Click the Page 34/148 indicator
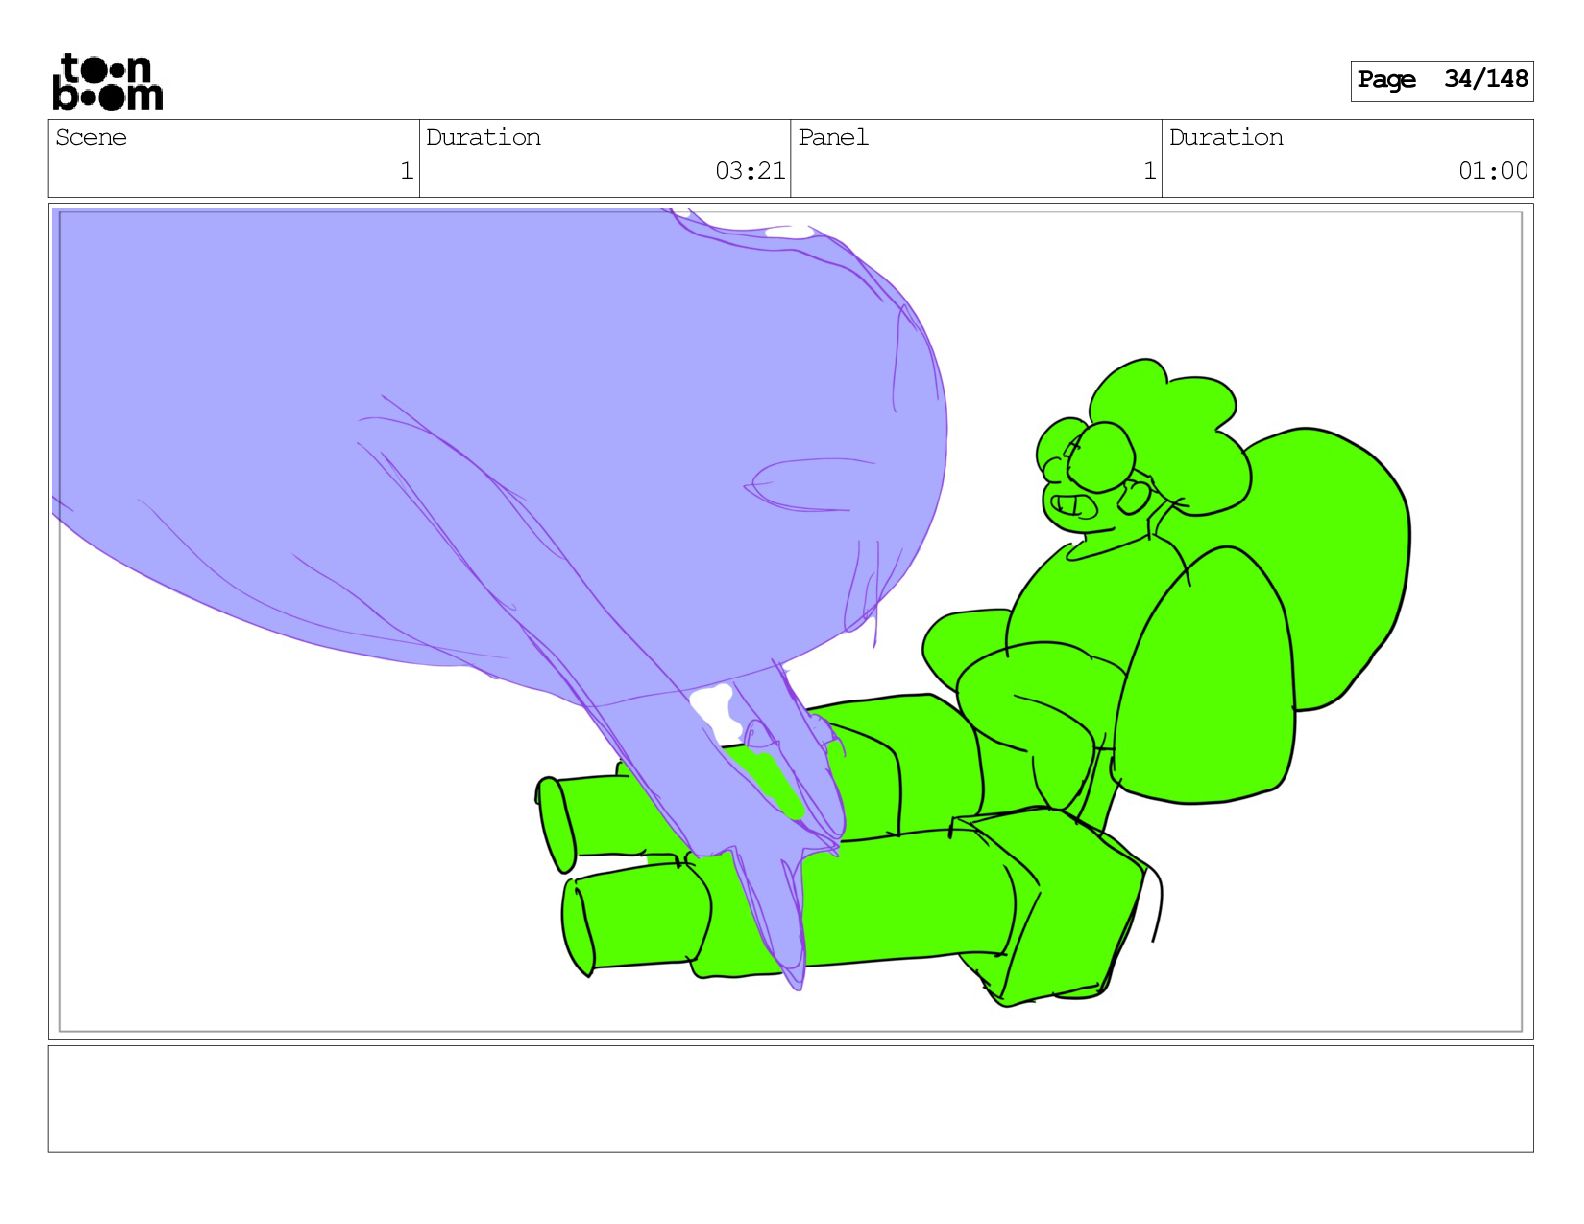1584x1224 pixels. pos(1441,80)
